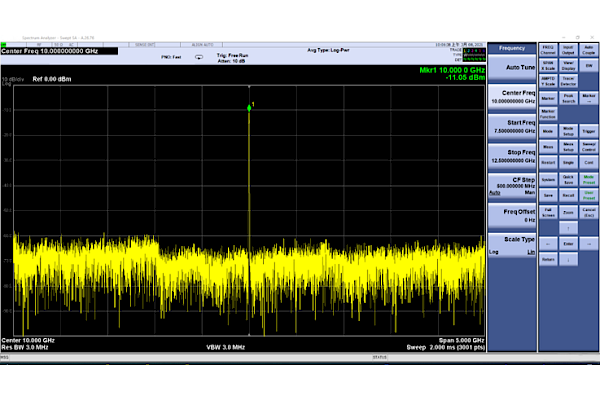Click Sweep 2.000 ms (3001 pts) text
The image size is (600, 400).
click(x=445, y=348)
